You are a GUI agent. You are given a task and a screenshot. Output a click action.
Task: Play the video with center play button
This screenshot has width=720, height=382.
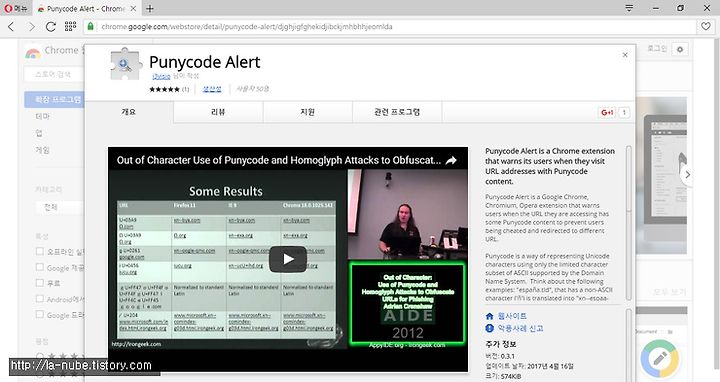pyautogui.click(x=288, y=259)
